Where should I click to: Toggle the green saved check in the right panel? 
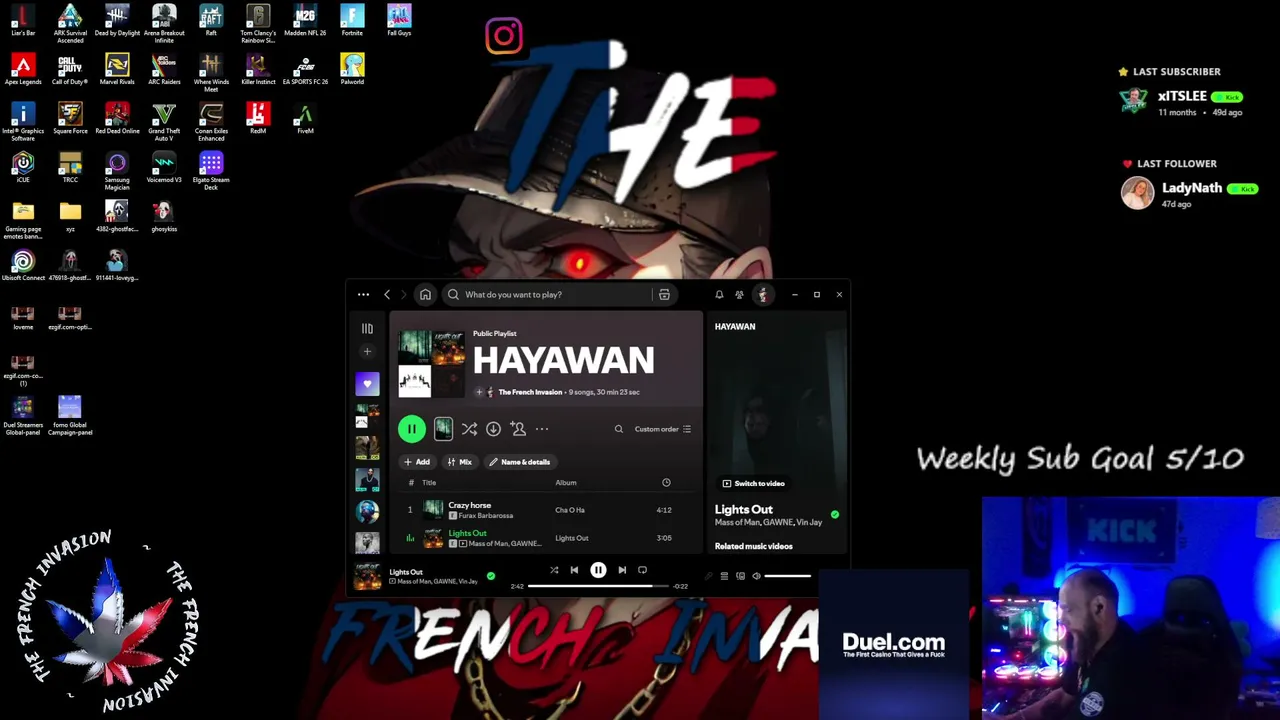[x=835, y=515]
